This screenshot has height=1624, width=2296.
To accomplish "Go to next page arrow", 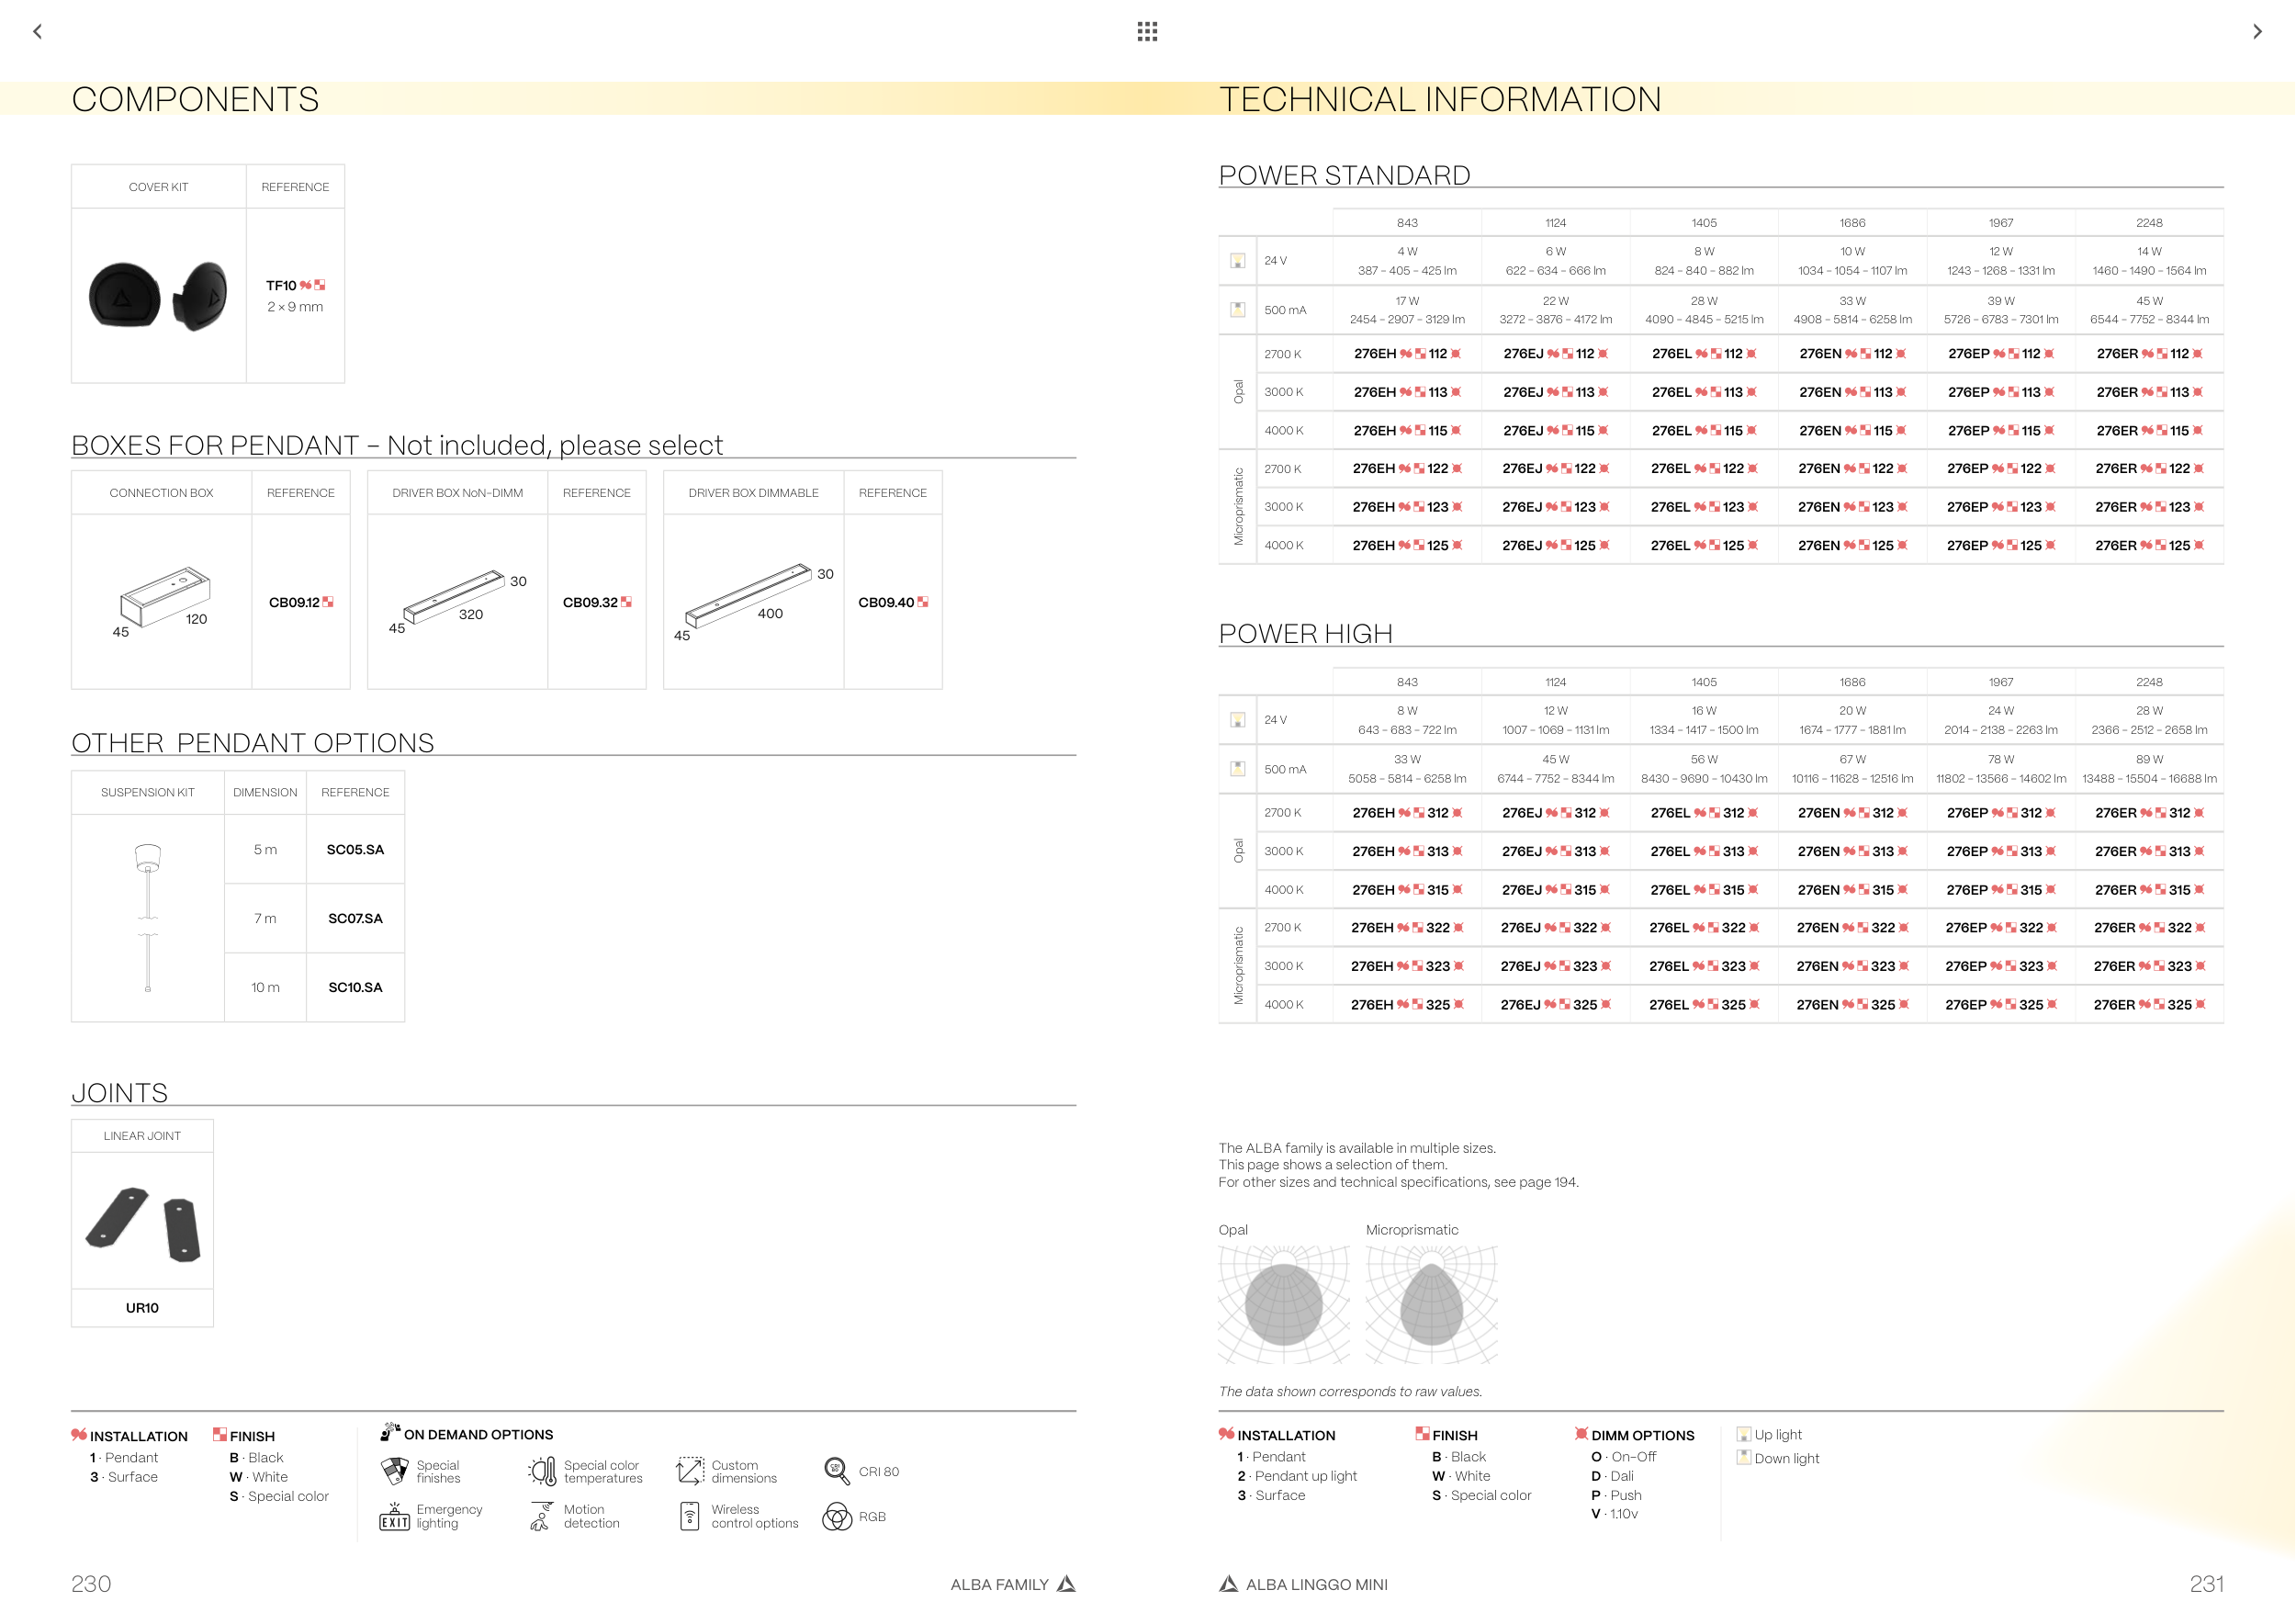I will pyautogui.click(x=2257, y=32).
